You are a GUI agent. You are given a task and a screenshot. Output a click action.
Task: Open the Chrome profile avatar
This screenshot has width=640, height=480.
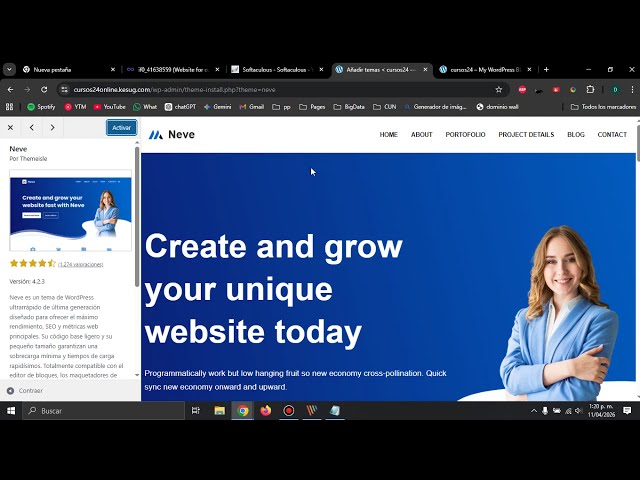point(615,90)
